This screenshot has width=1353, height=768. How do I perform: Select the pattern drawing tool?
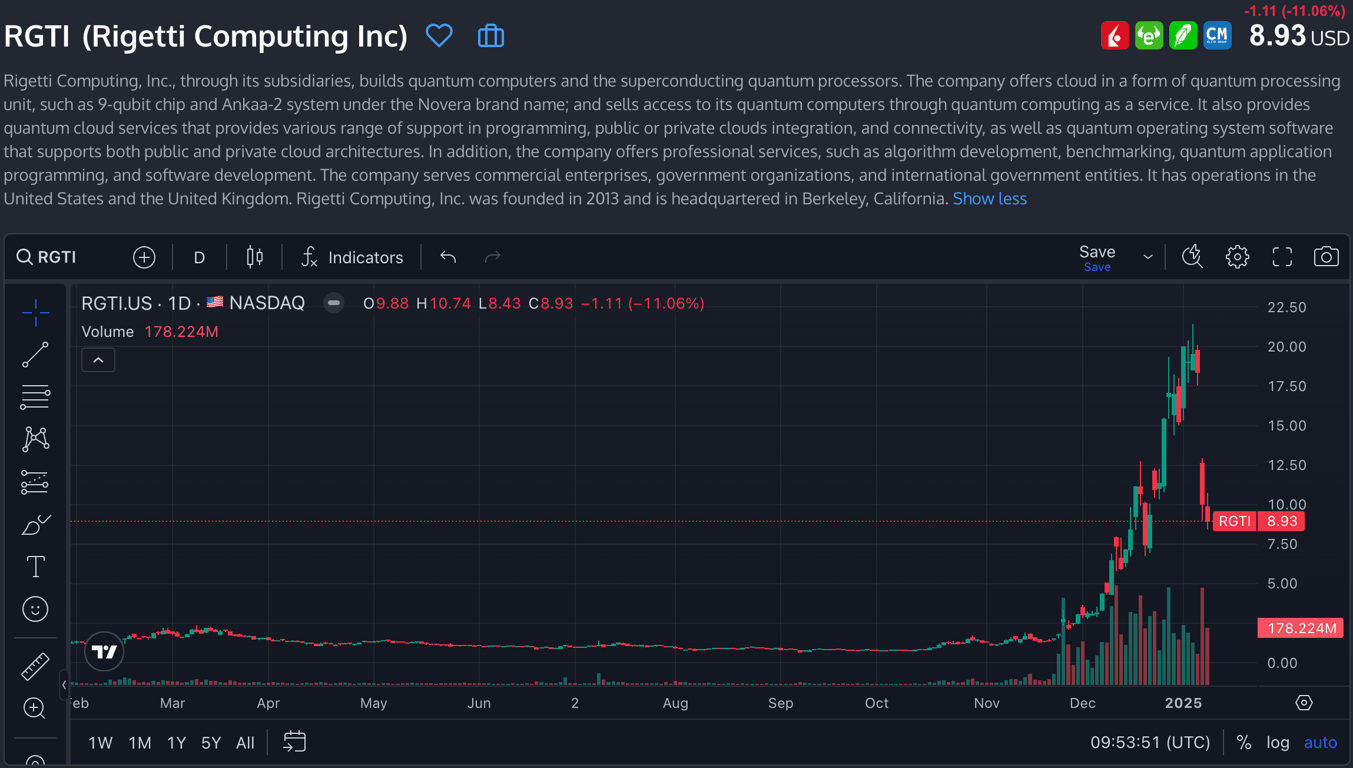point(35,439)
